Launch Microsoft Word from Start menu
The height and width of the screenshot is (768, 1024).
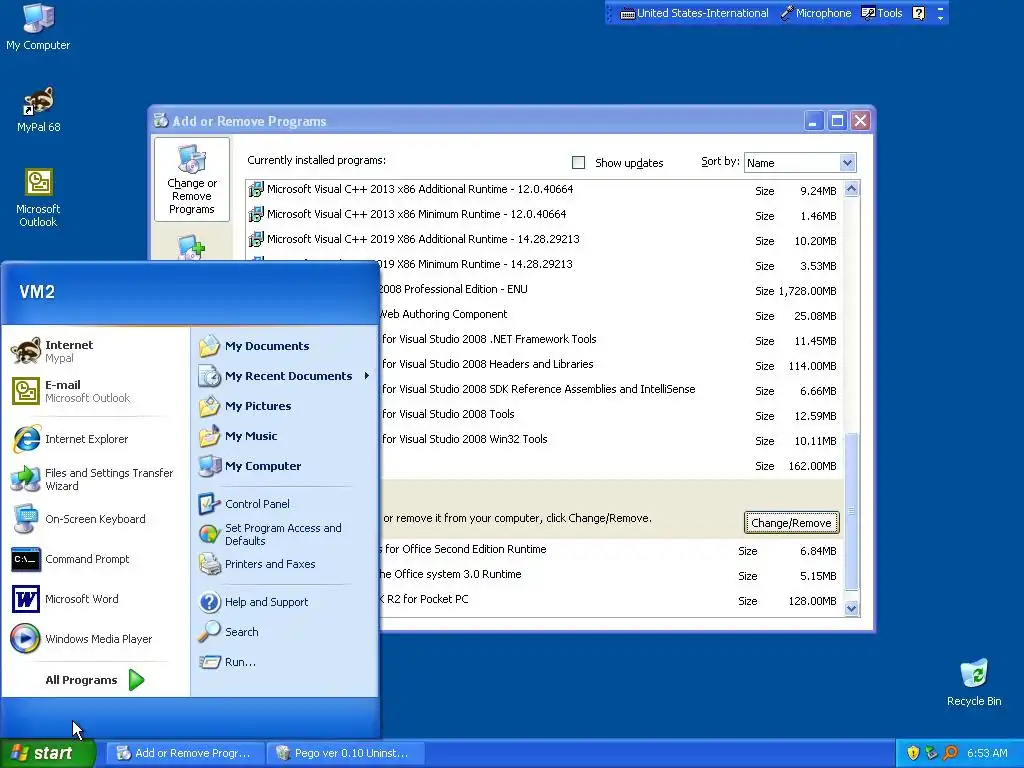point(95,599)
